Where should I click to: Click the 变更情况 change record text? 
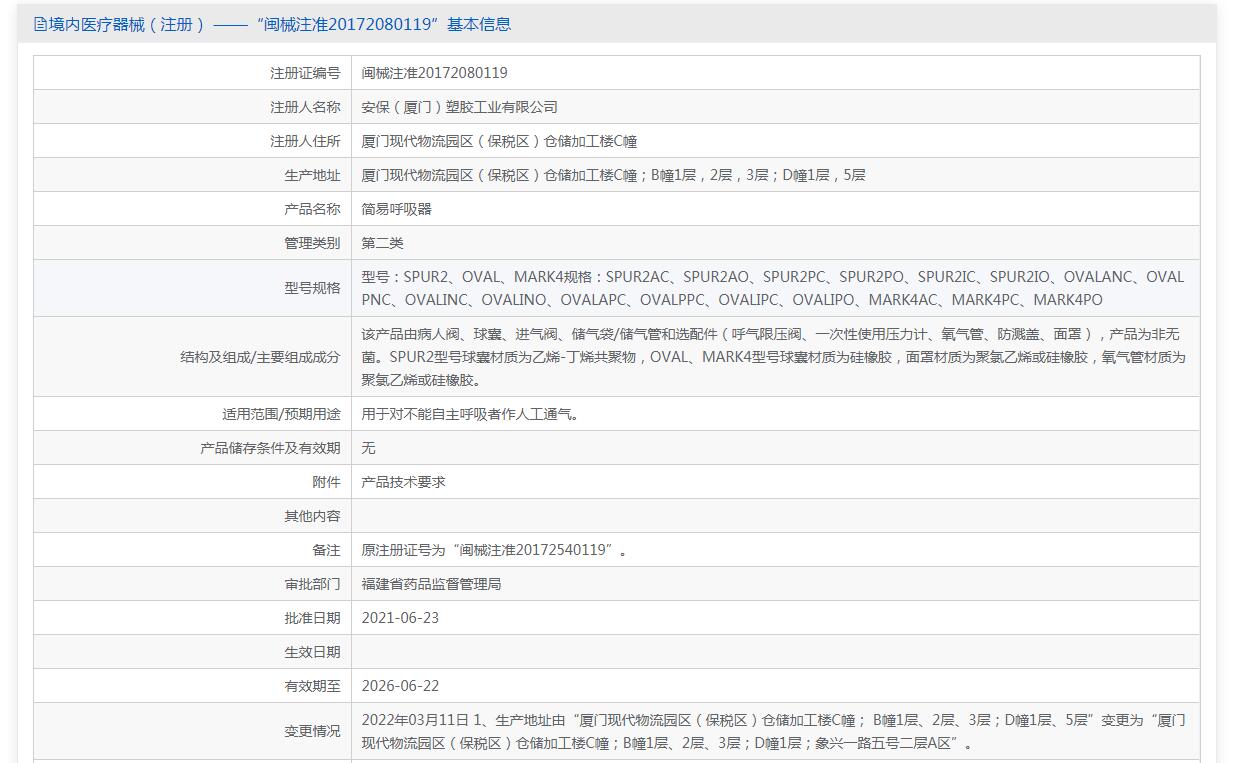click(x=773, y=731)
